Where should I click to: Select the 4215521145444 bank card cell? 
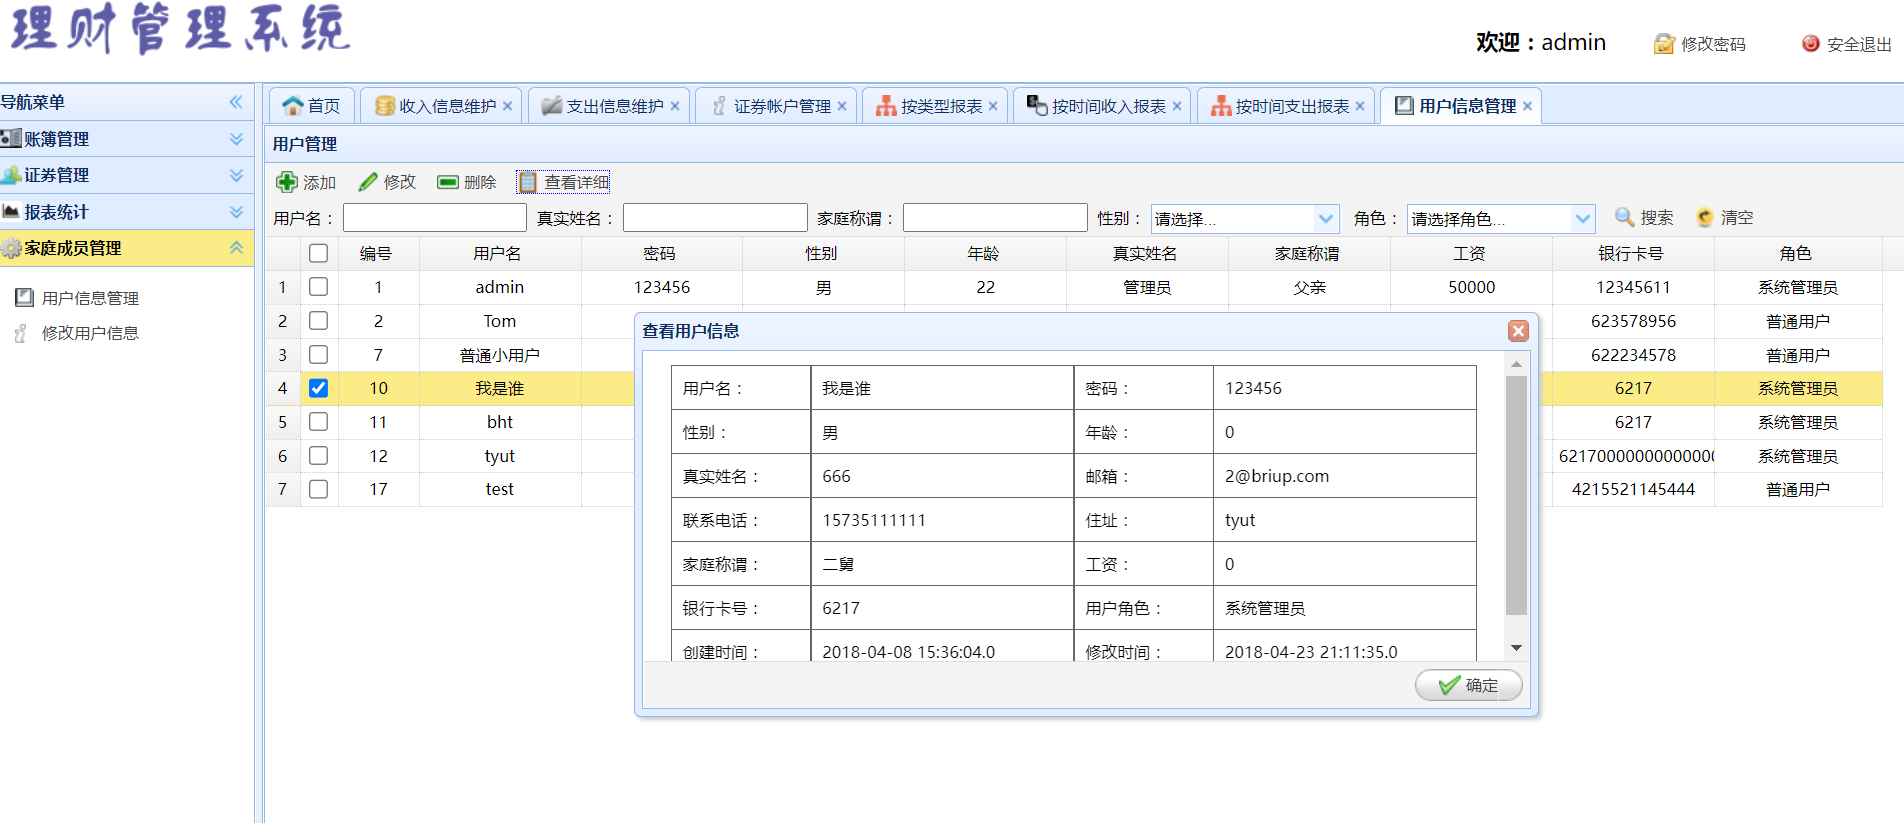pyautogui.click(x=1633, y=489)
